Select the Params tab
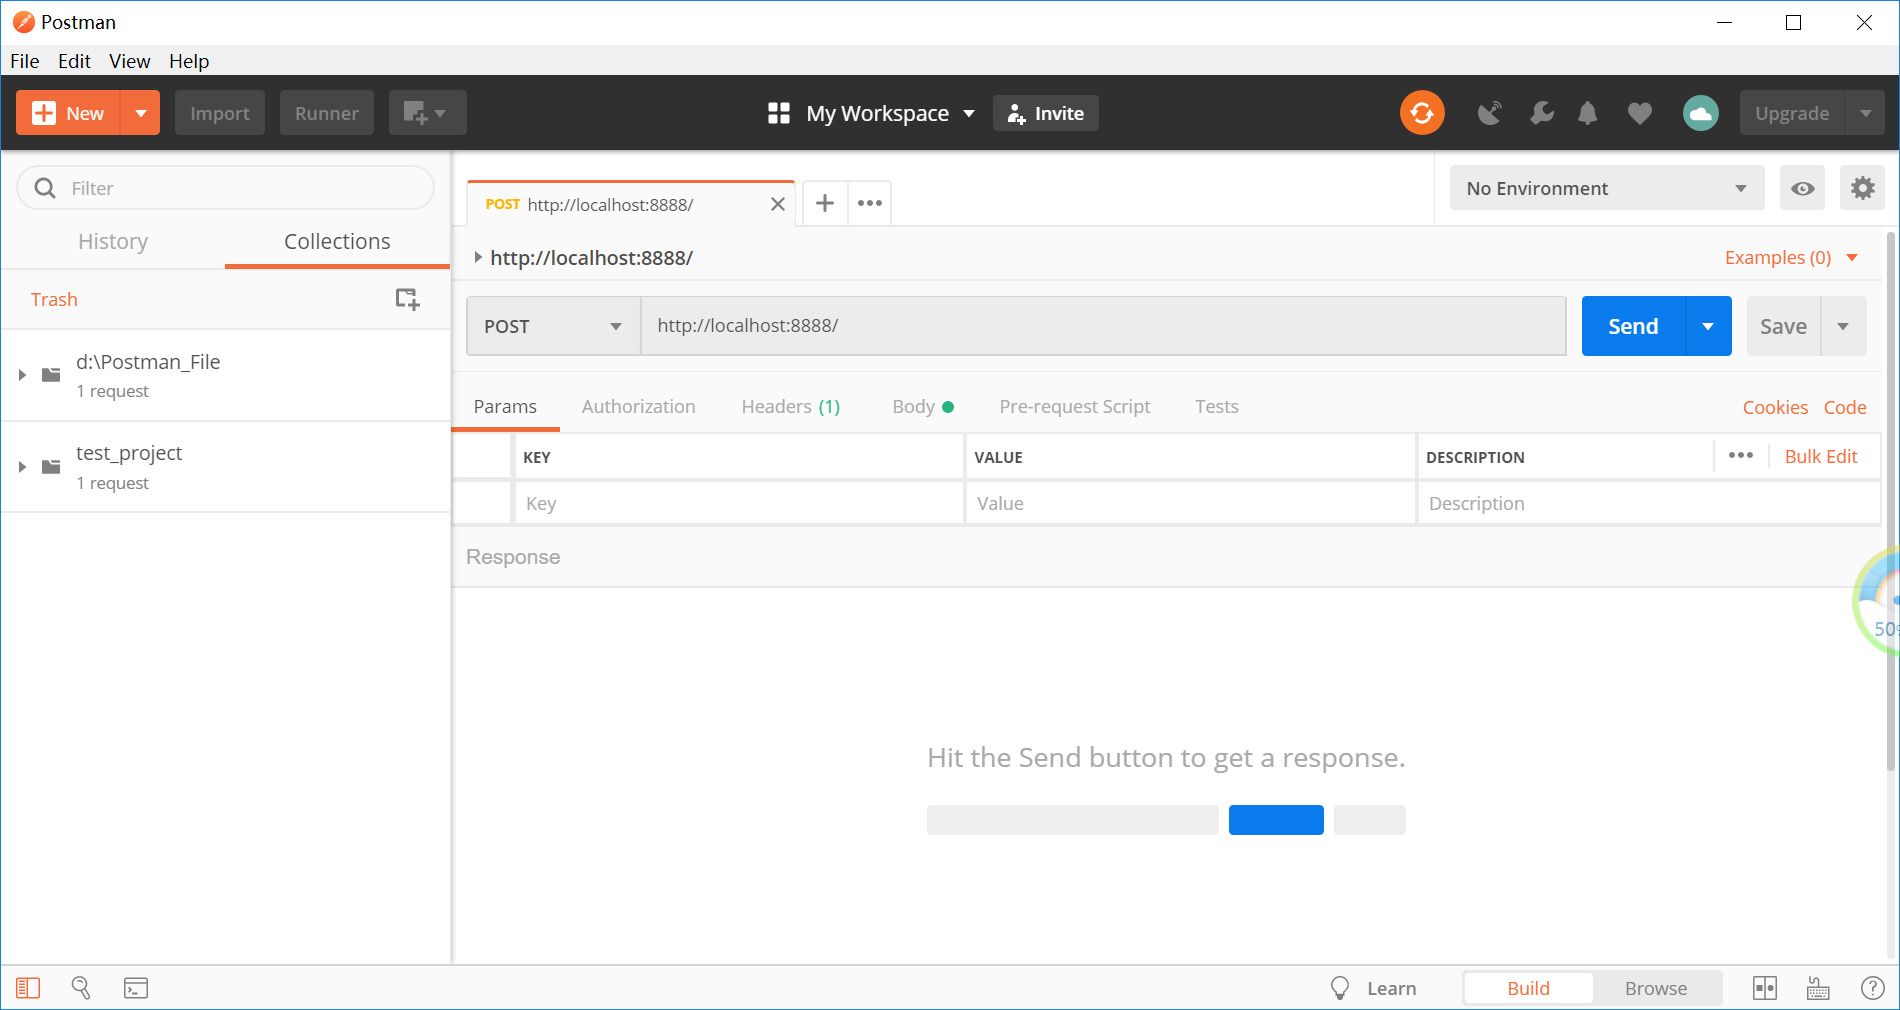Image resolution: width=1900 pixels, height=1010 pixels. [x=505, y=406]
